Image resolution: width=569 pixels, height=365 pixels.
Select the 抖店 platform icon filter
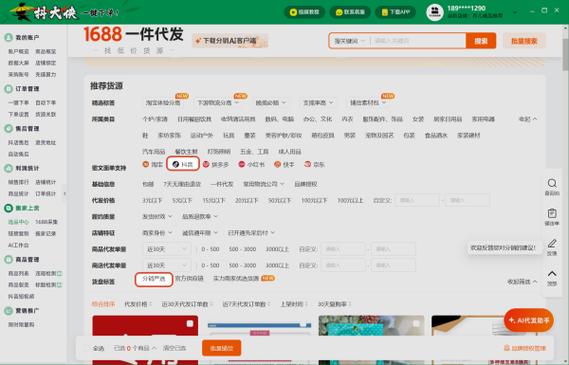(176, 164)
